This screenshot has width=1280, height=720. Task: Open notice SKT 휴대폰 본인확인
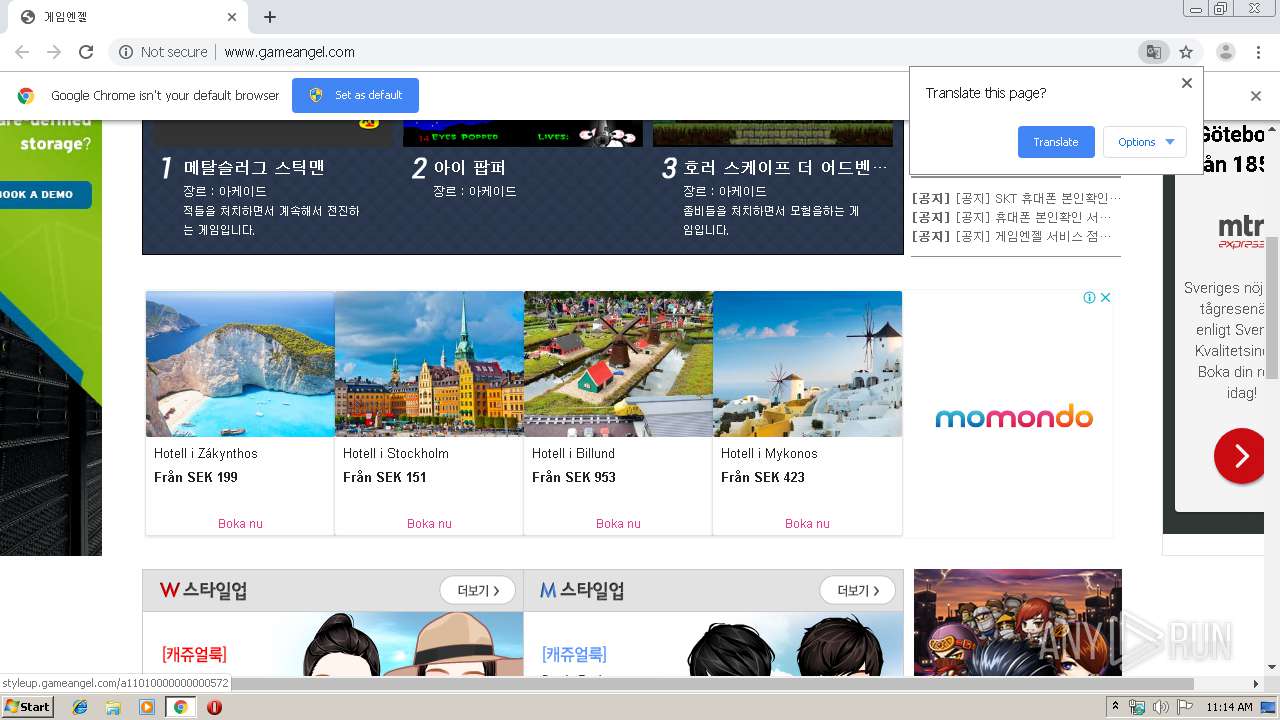pos(1016,198)
